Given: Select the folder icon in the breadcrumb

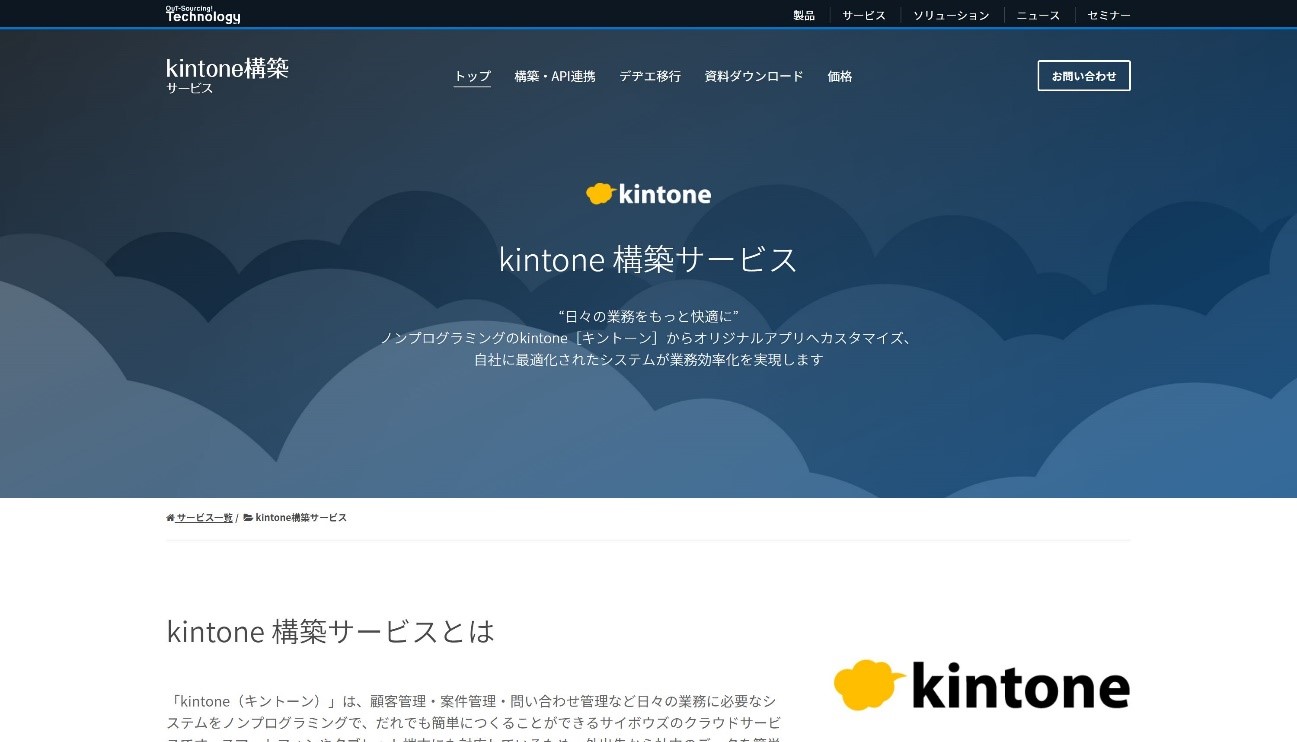Looking at the screenshot, I should pos(248,518).
